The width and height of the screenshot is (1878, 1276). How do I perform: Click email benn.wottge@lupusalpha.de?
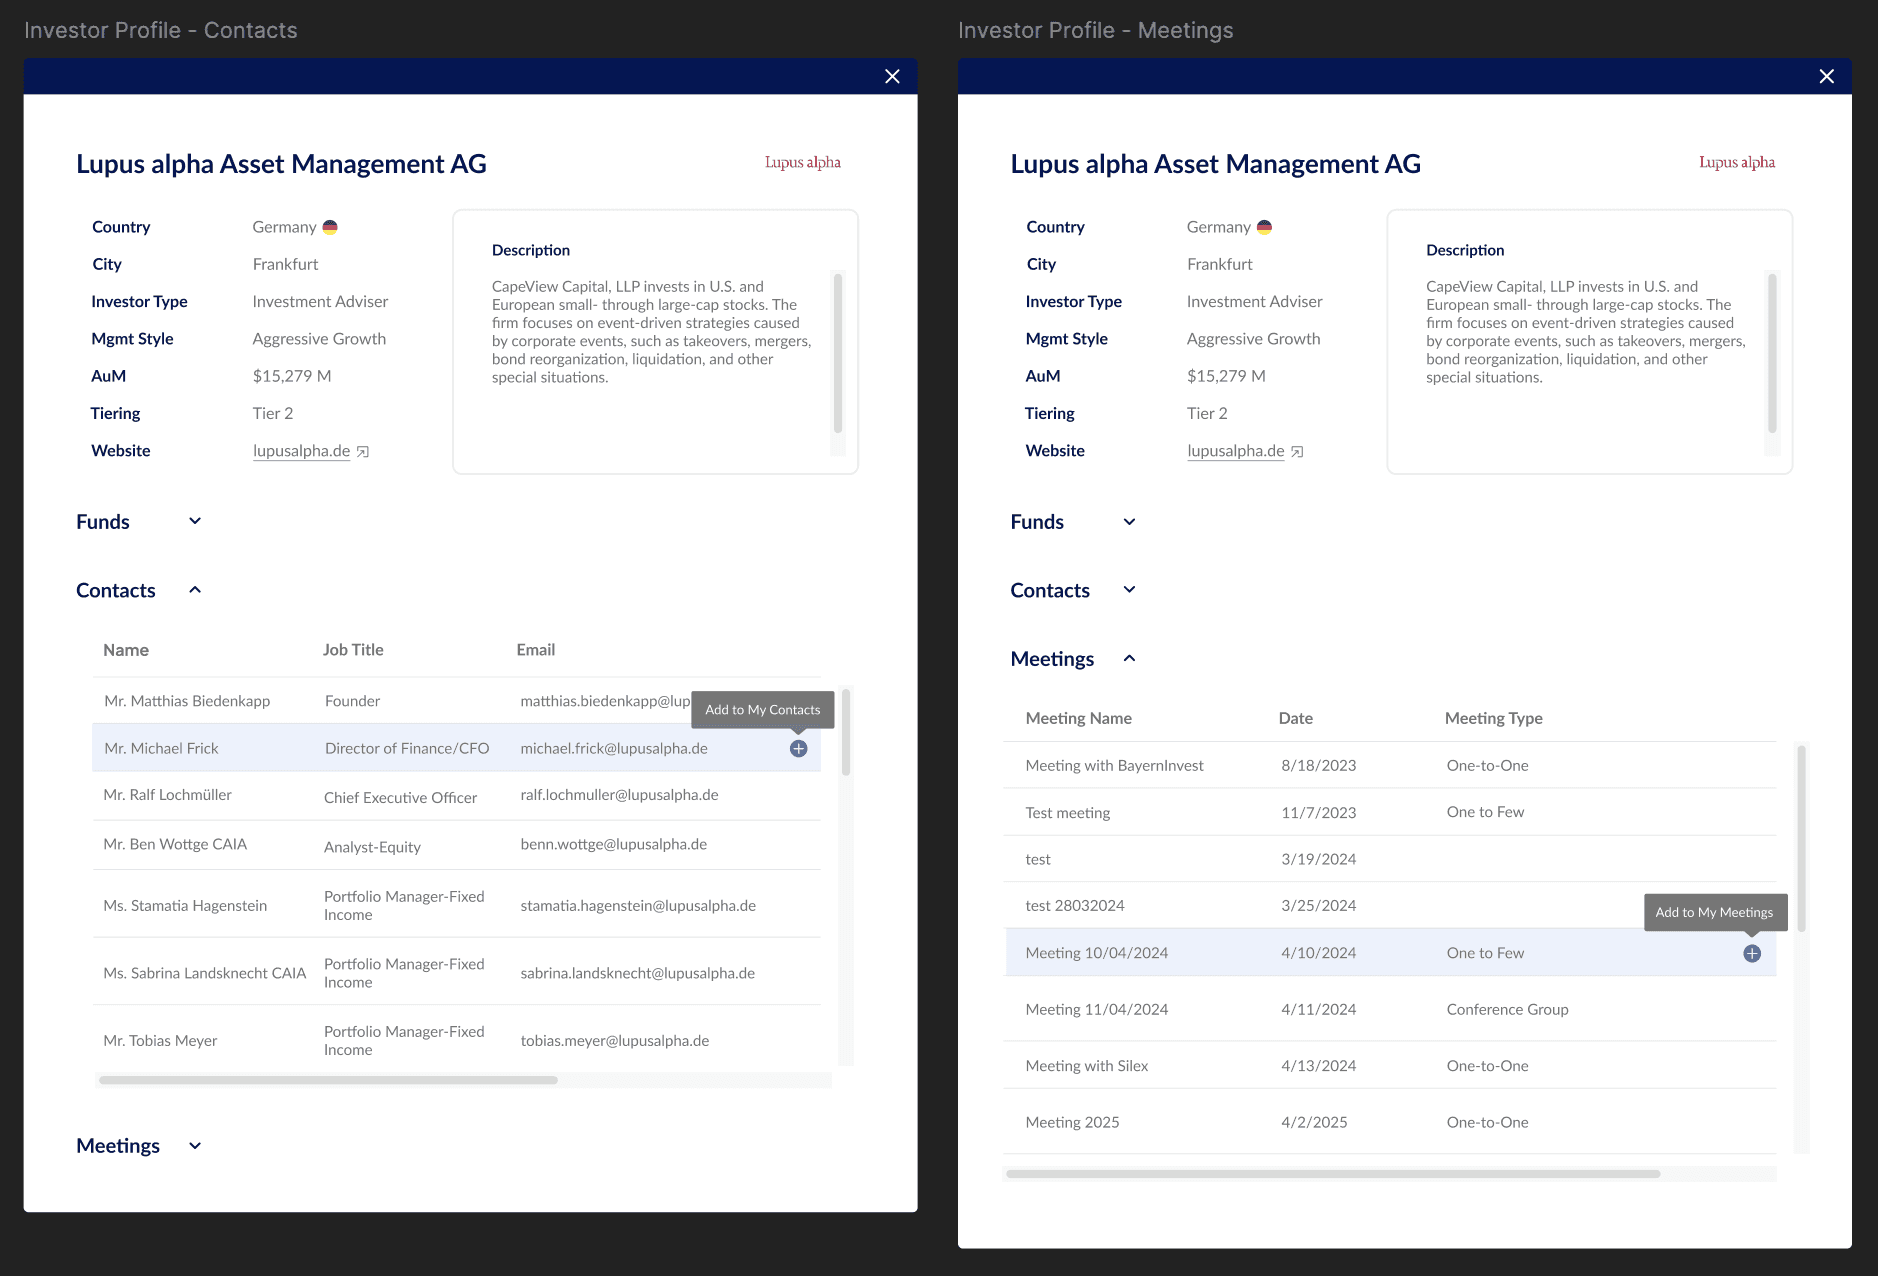613,844
